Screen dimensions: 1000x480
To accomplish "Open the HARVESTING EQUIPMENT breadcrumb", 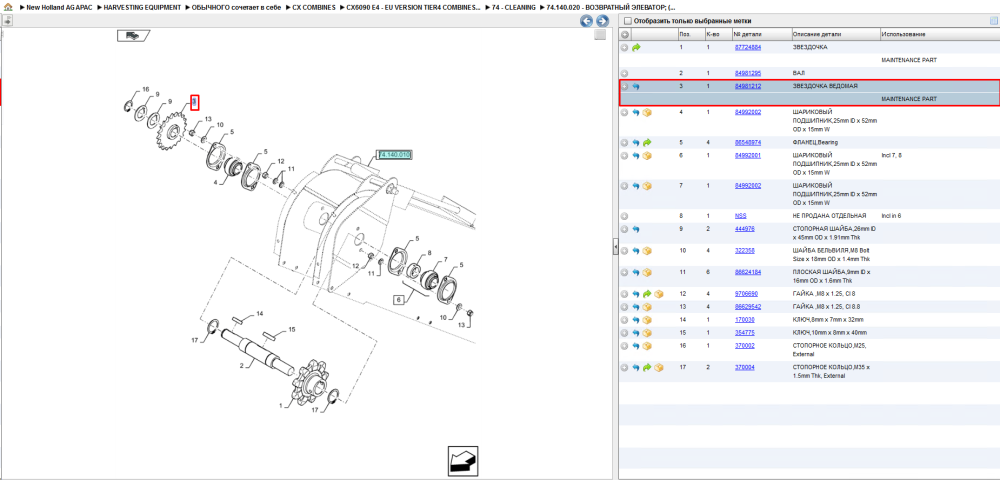I will tap(140, 7).
